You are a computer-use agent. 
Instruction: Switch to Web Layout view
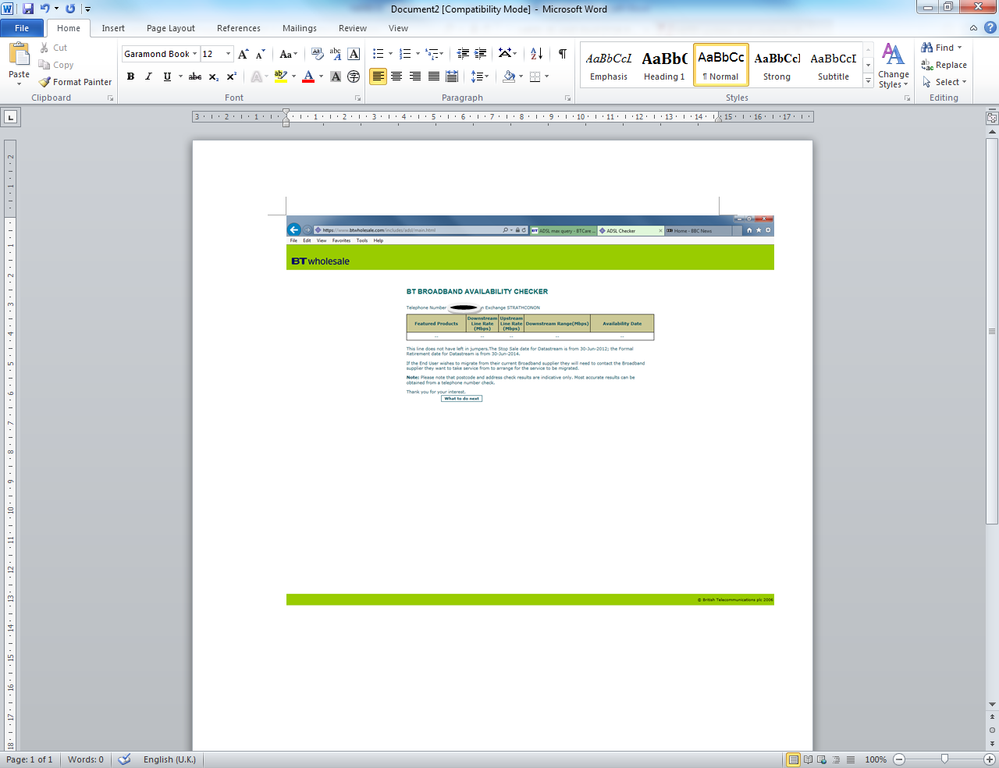tap(822, 760)
